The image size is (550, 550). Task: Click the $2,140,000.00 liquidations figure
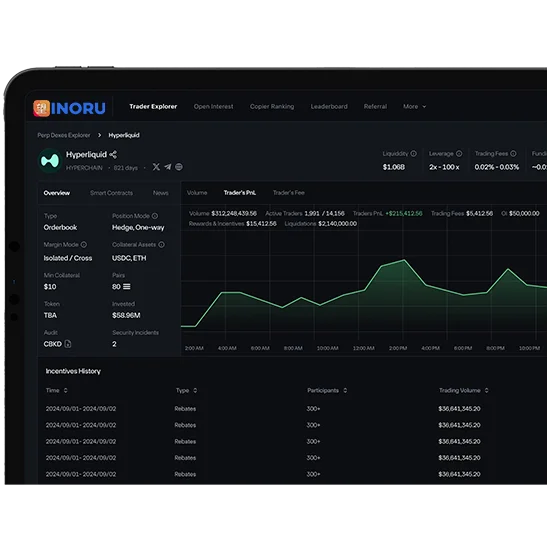[x=337, y=223]
